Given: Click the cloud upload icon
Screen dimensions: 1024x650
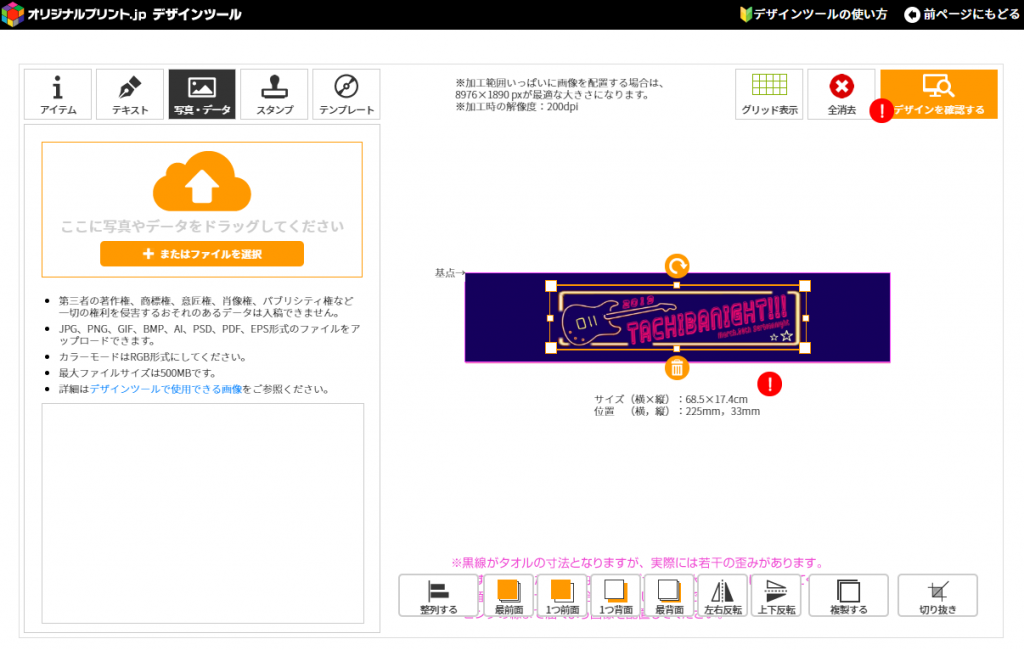Looking at the screenshot, I should pyautogui.click(x=202, y=181).
